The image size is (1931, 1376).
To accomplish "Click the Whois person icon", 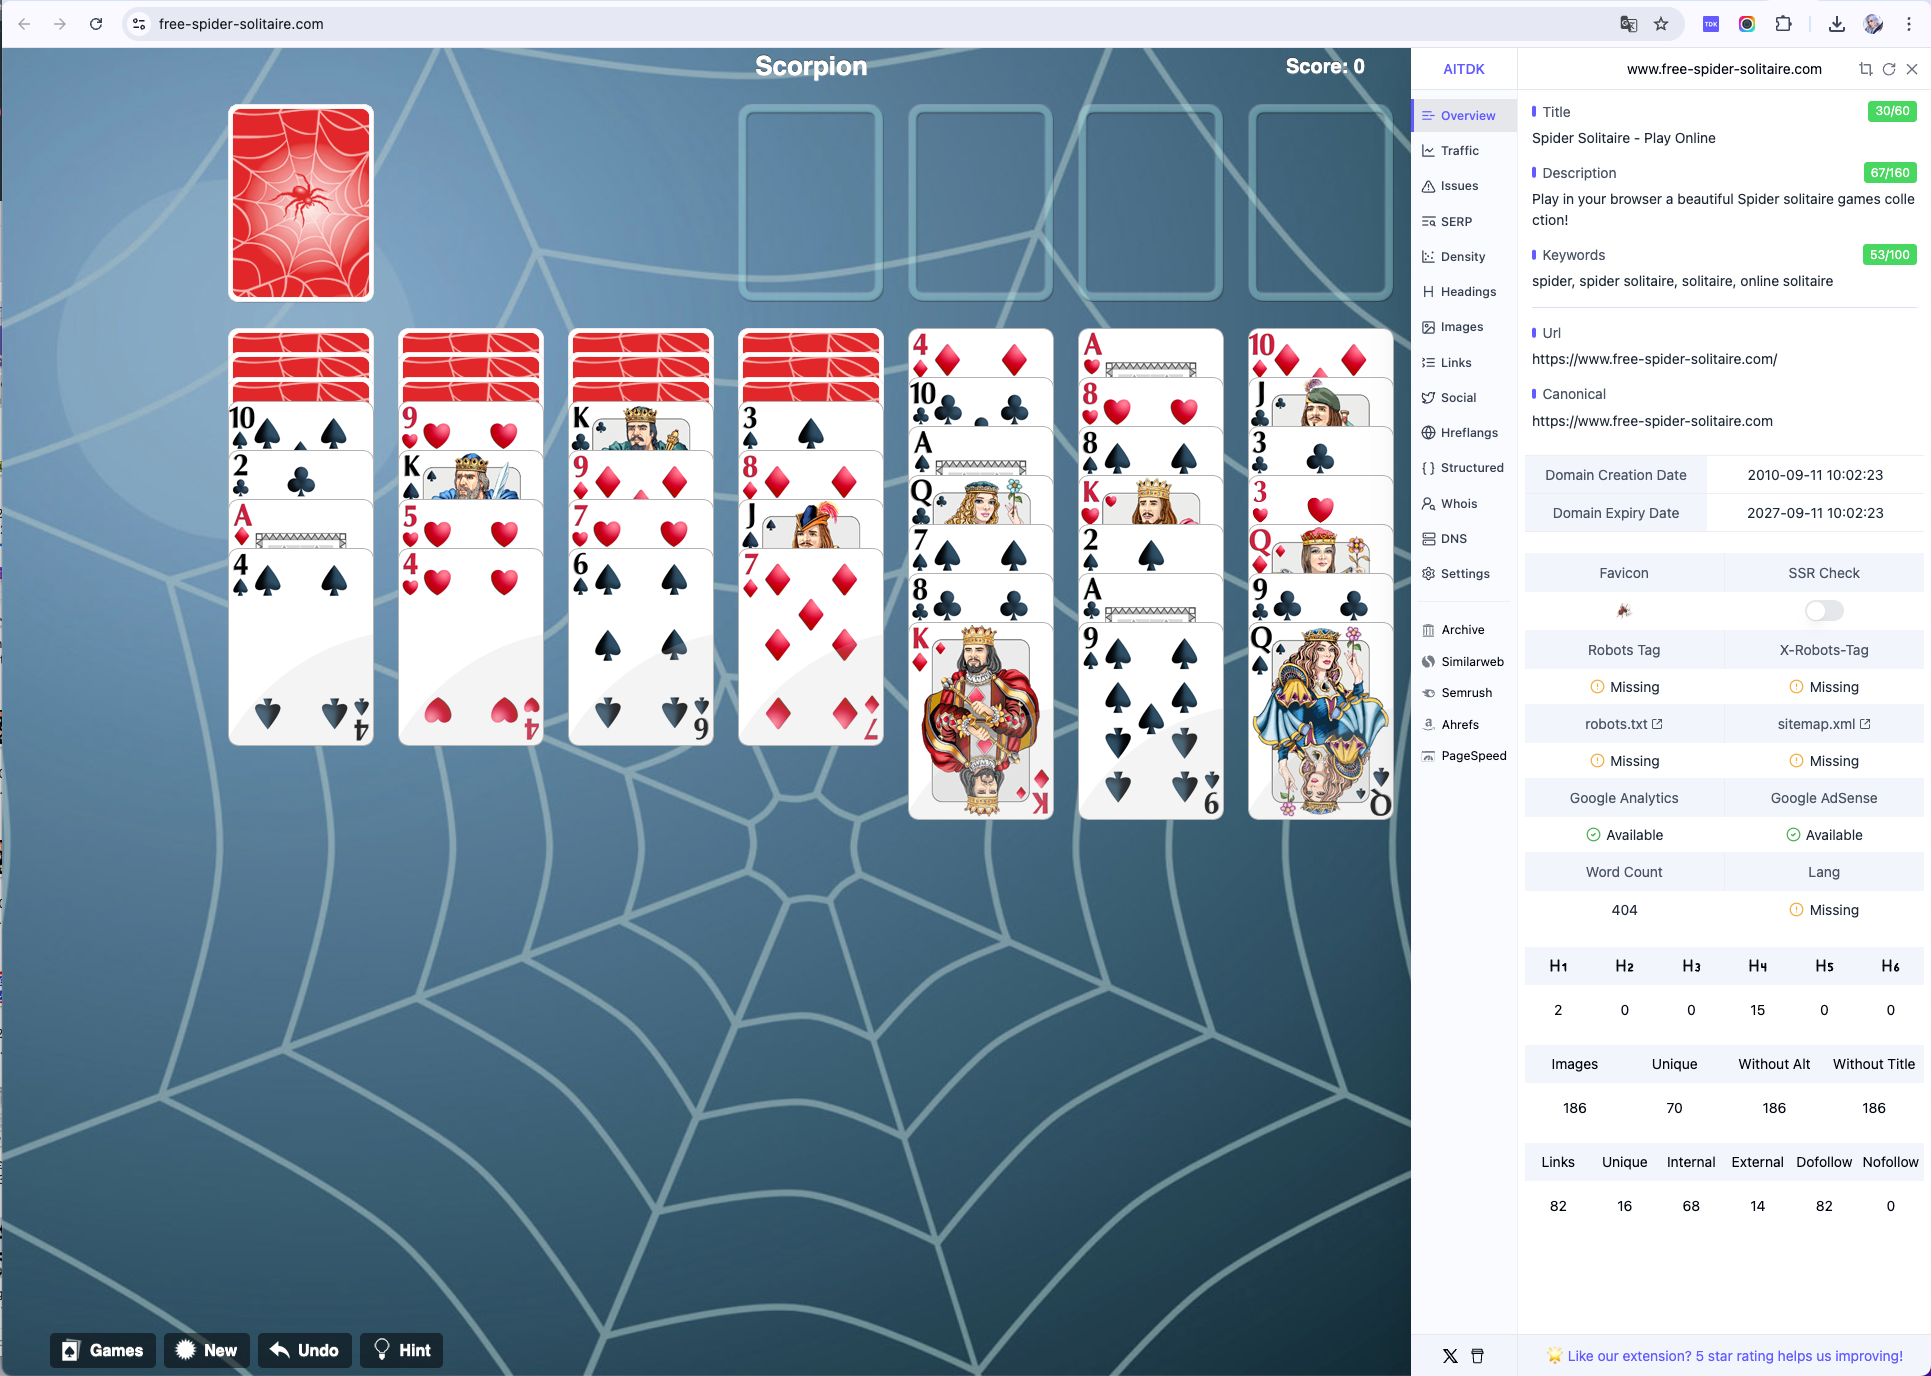I will [x=1429, y=504].
